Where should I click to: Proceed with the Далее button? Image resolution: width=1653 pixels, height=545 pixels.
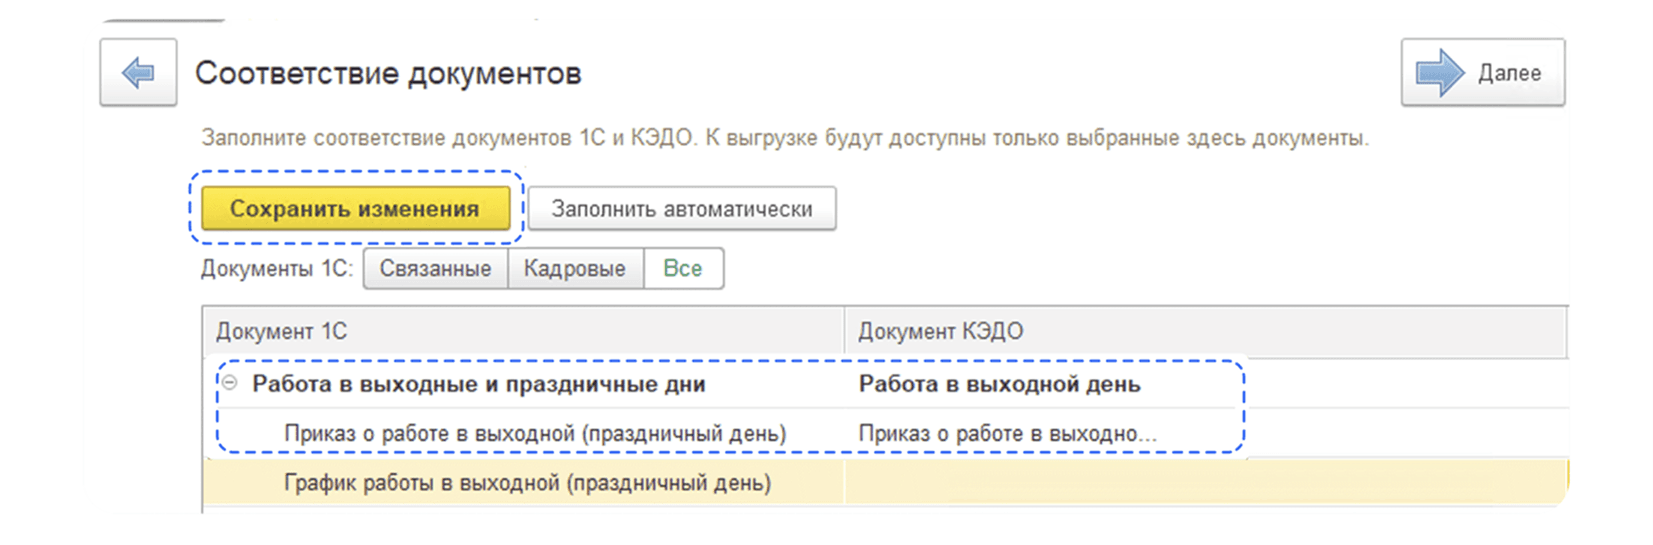[1483, 72]
